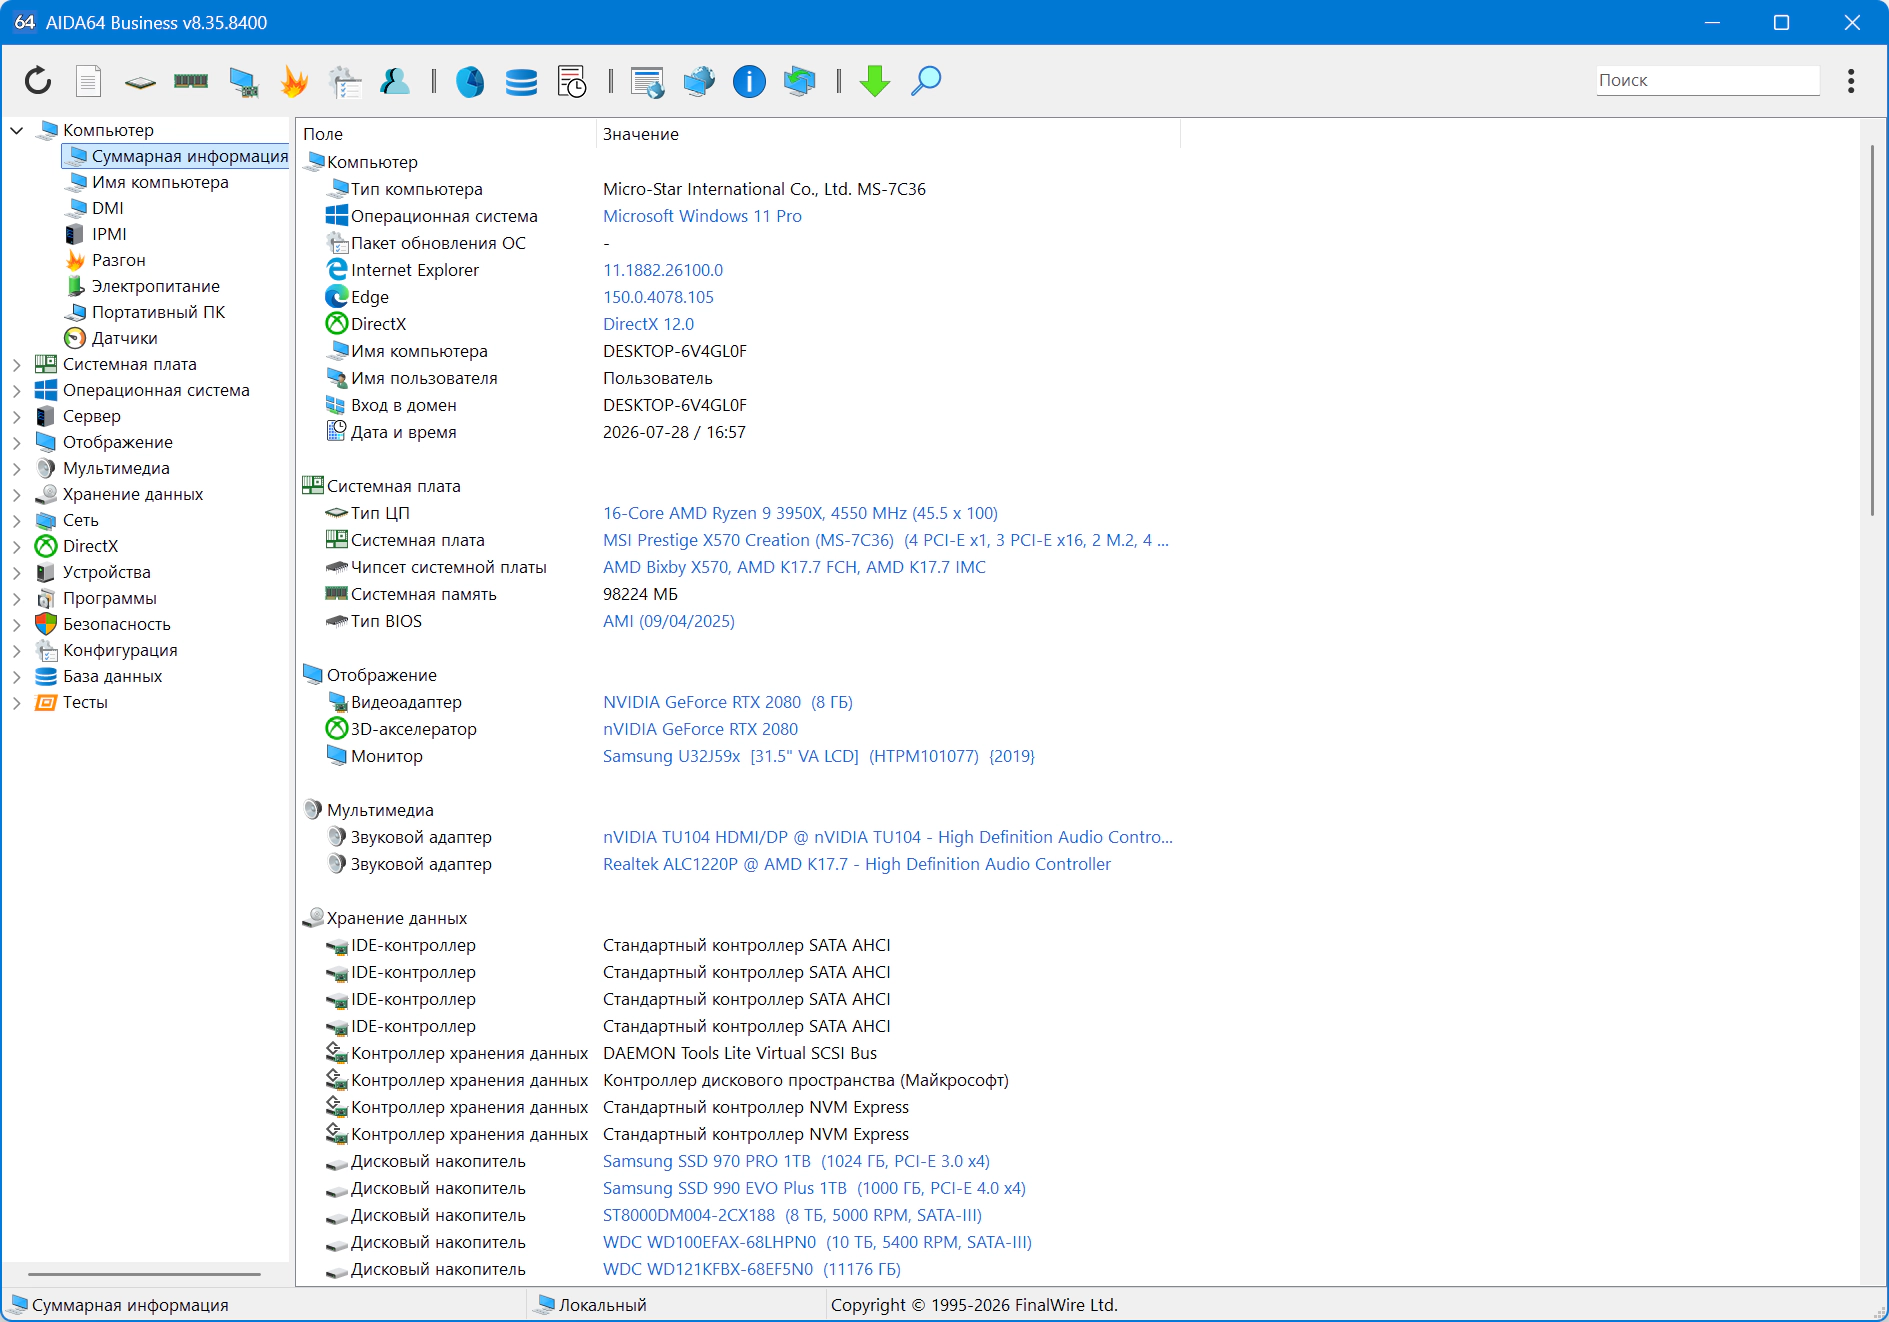1889x1322 pixels.
Task: Click the monitor with green arrow icon
Action: pyautogui.click(x=800, y=81)
